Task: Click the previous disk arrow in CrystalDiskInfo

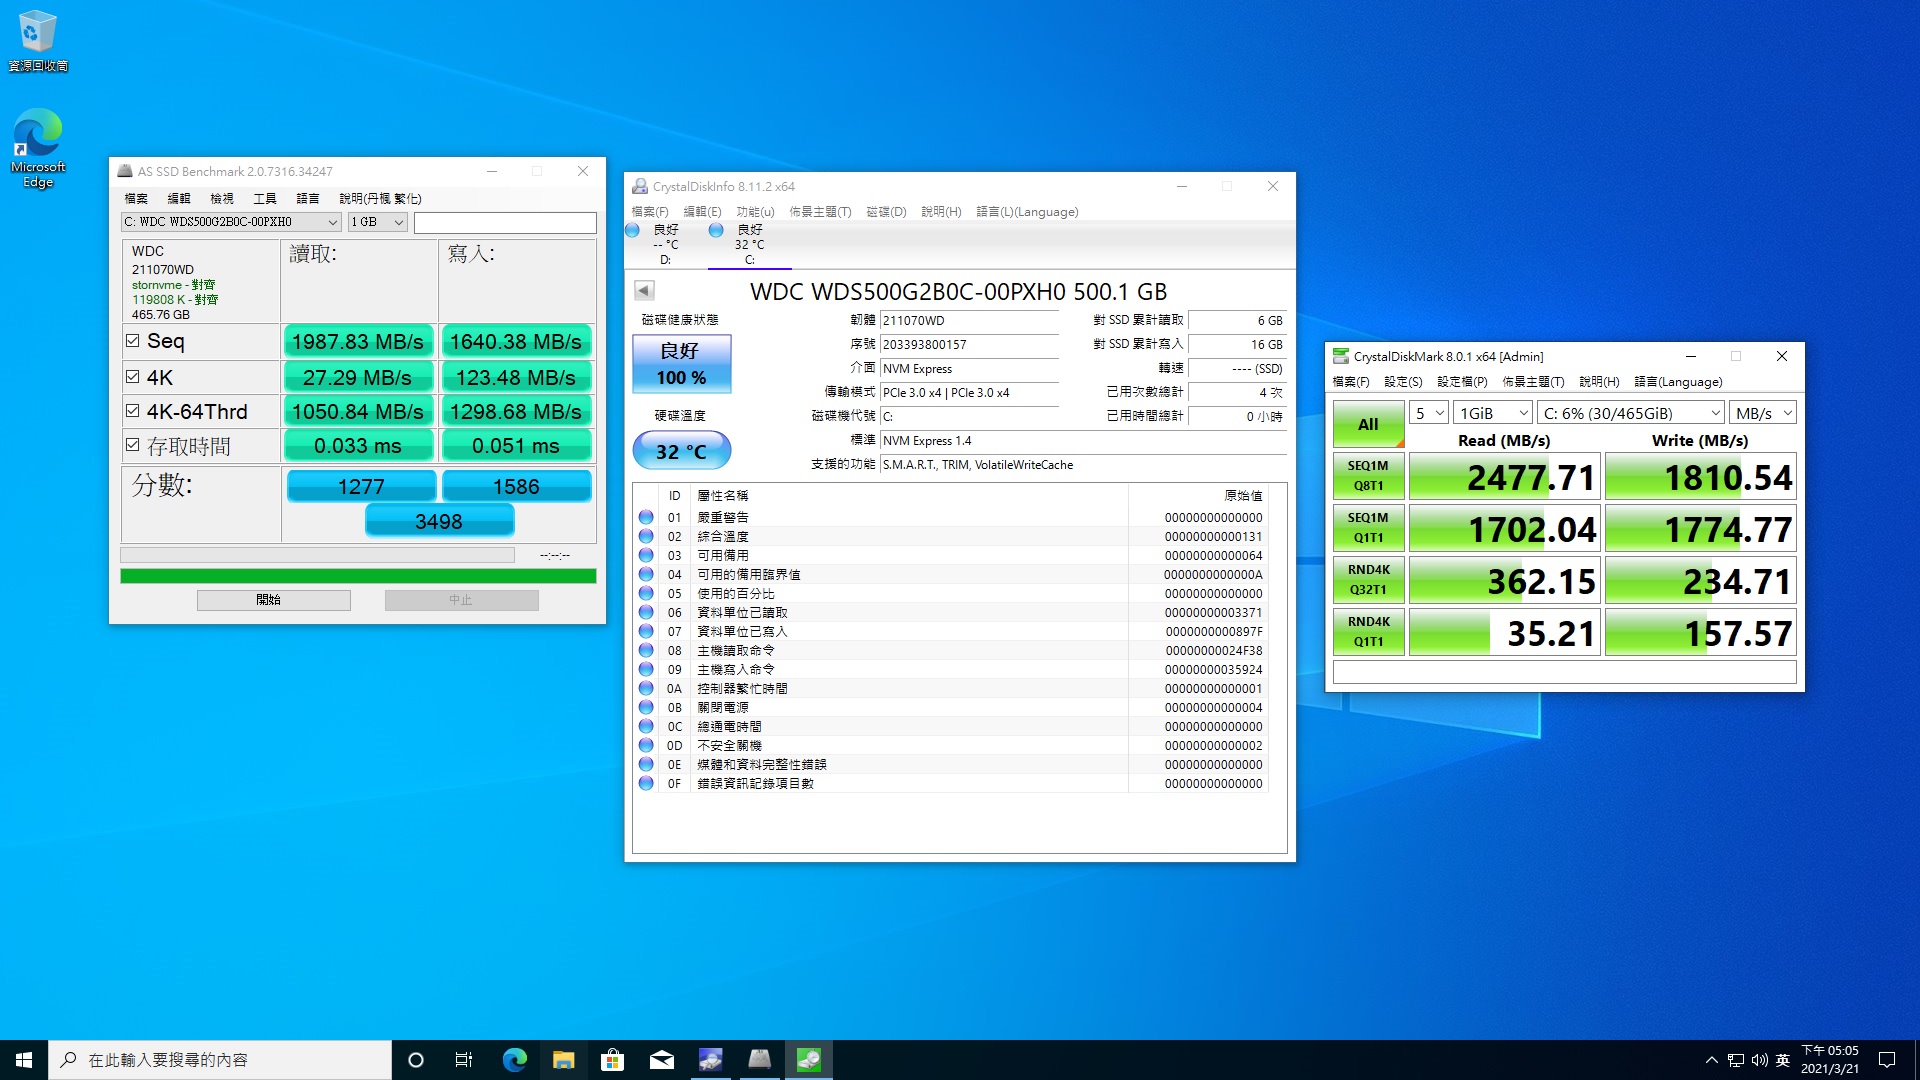Action: [644, 290]
